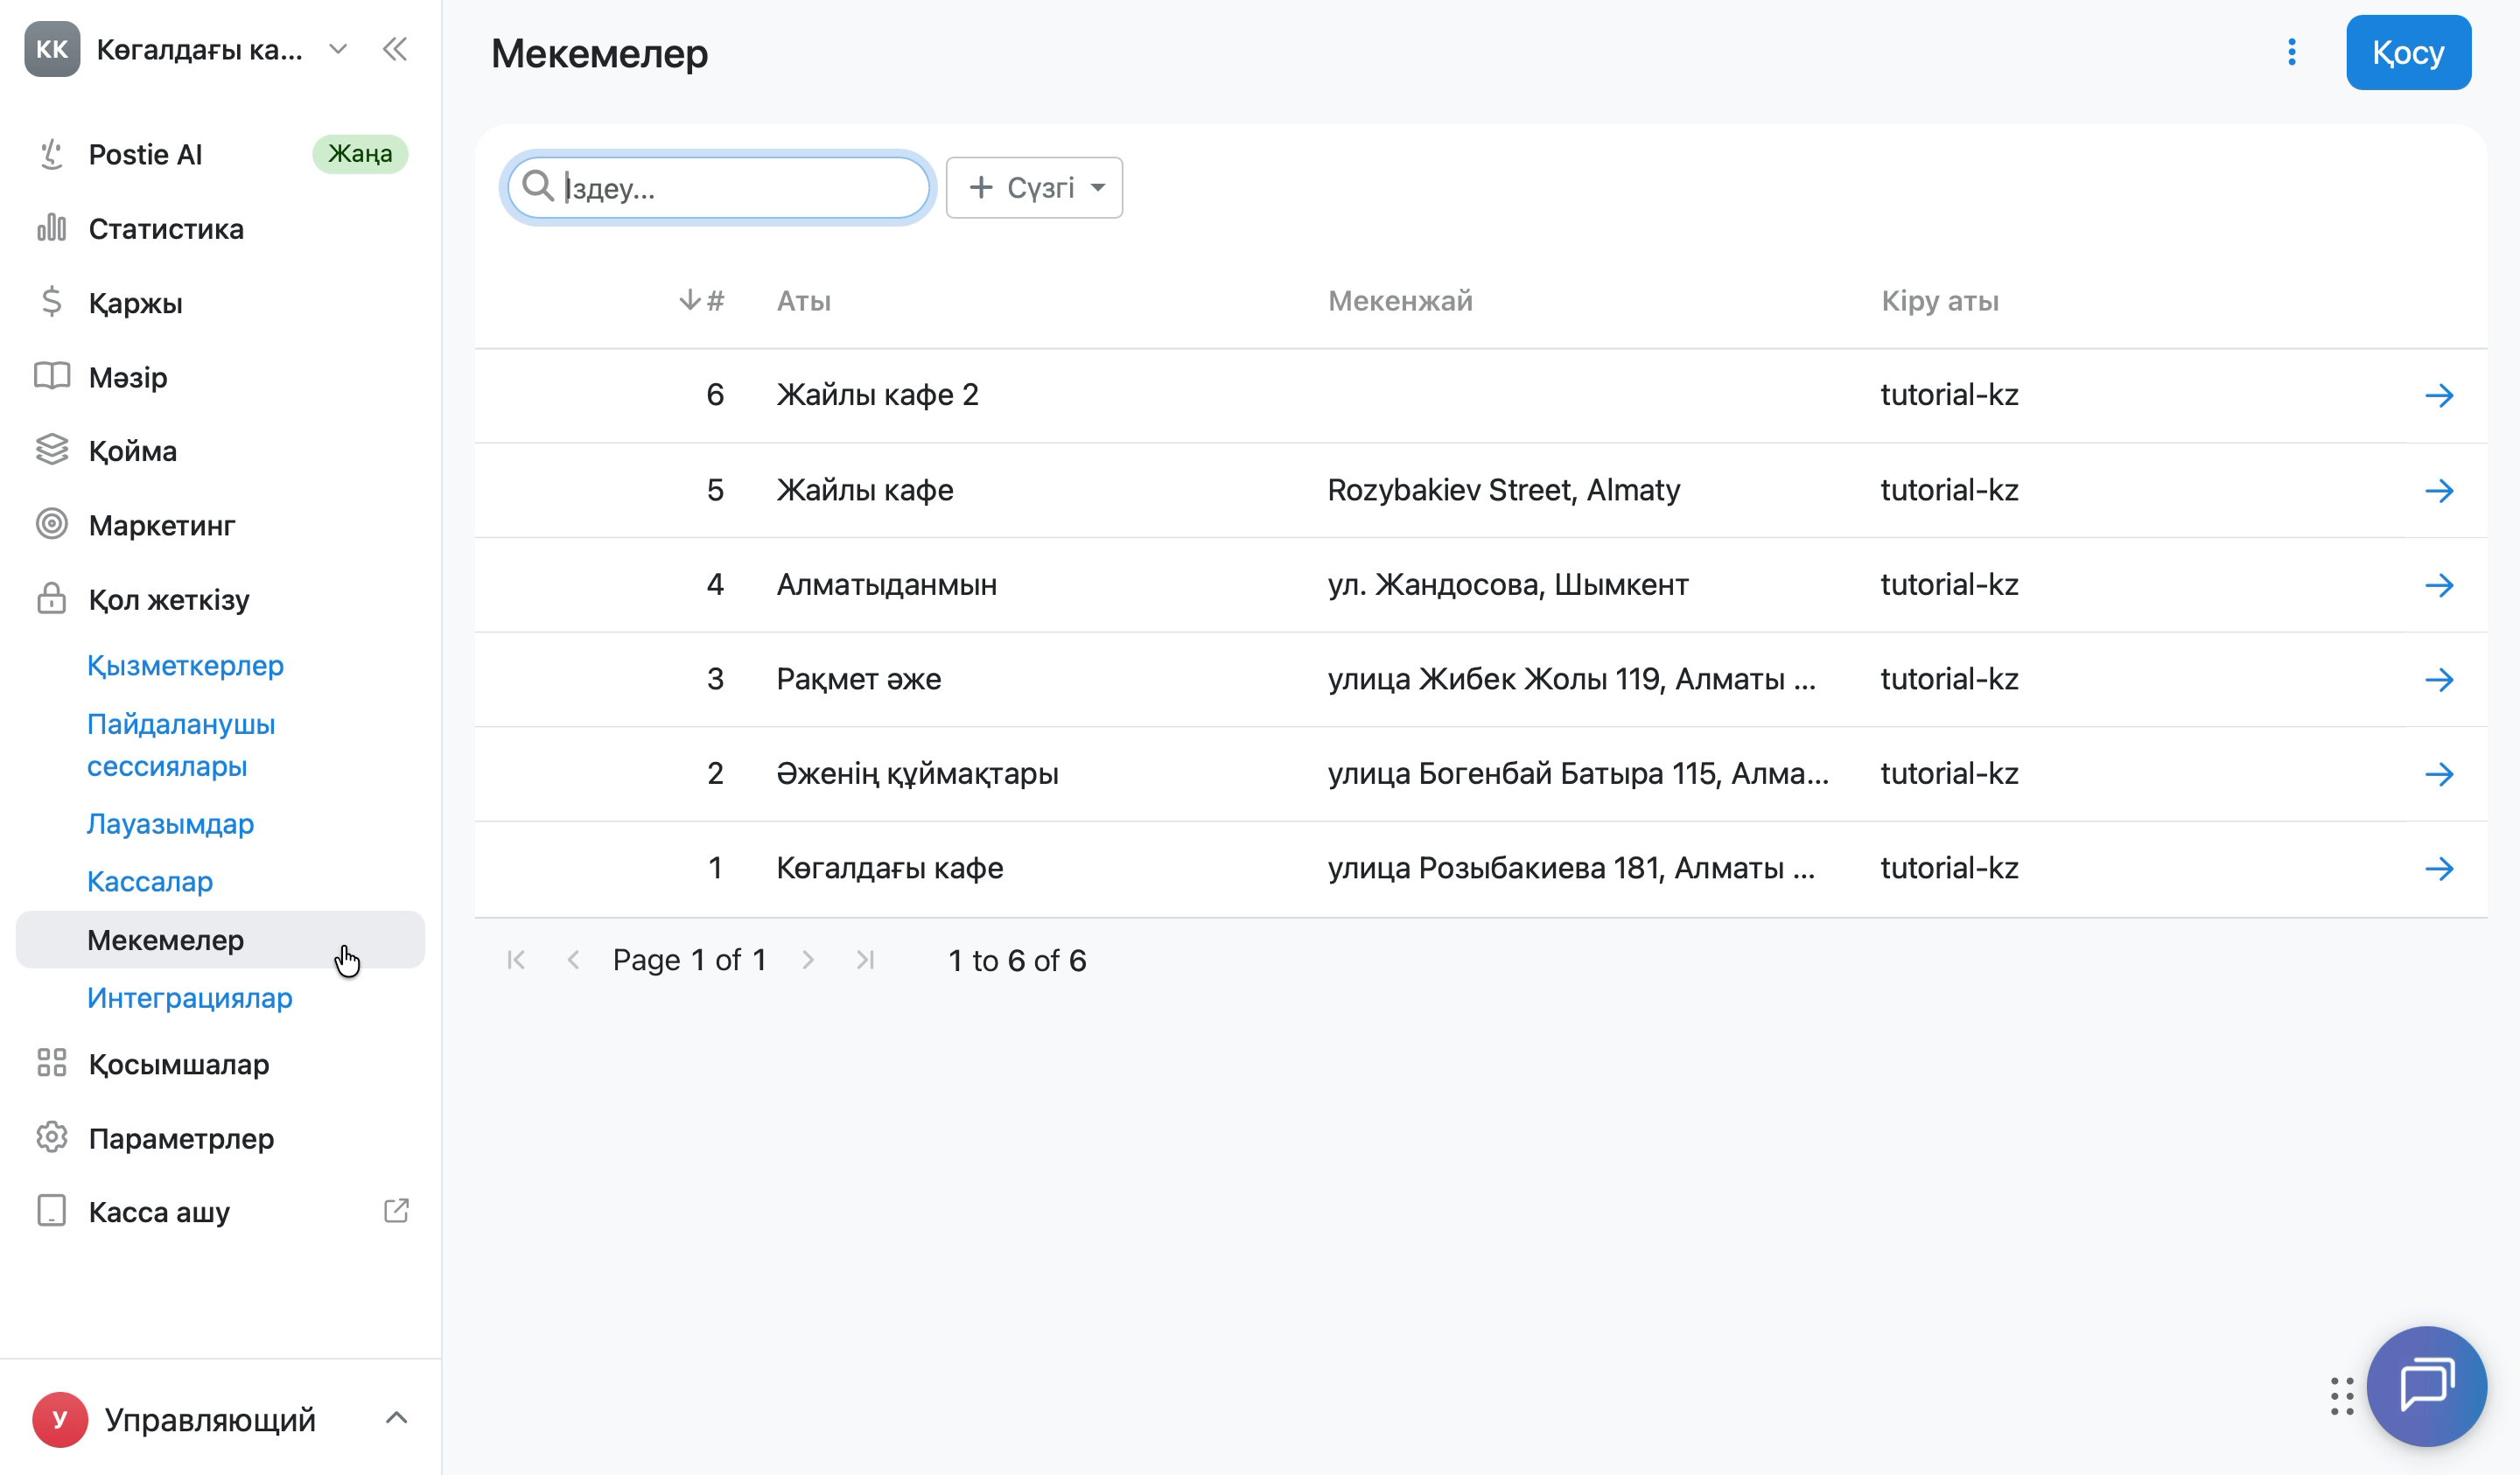Image resolution: width=2520 pixels, height=1475 pixels.
Task: Open row arrow for Жайлы кафе 2
Action: tap(2439, 395)
